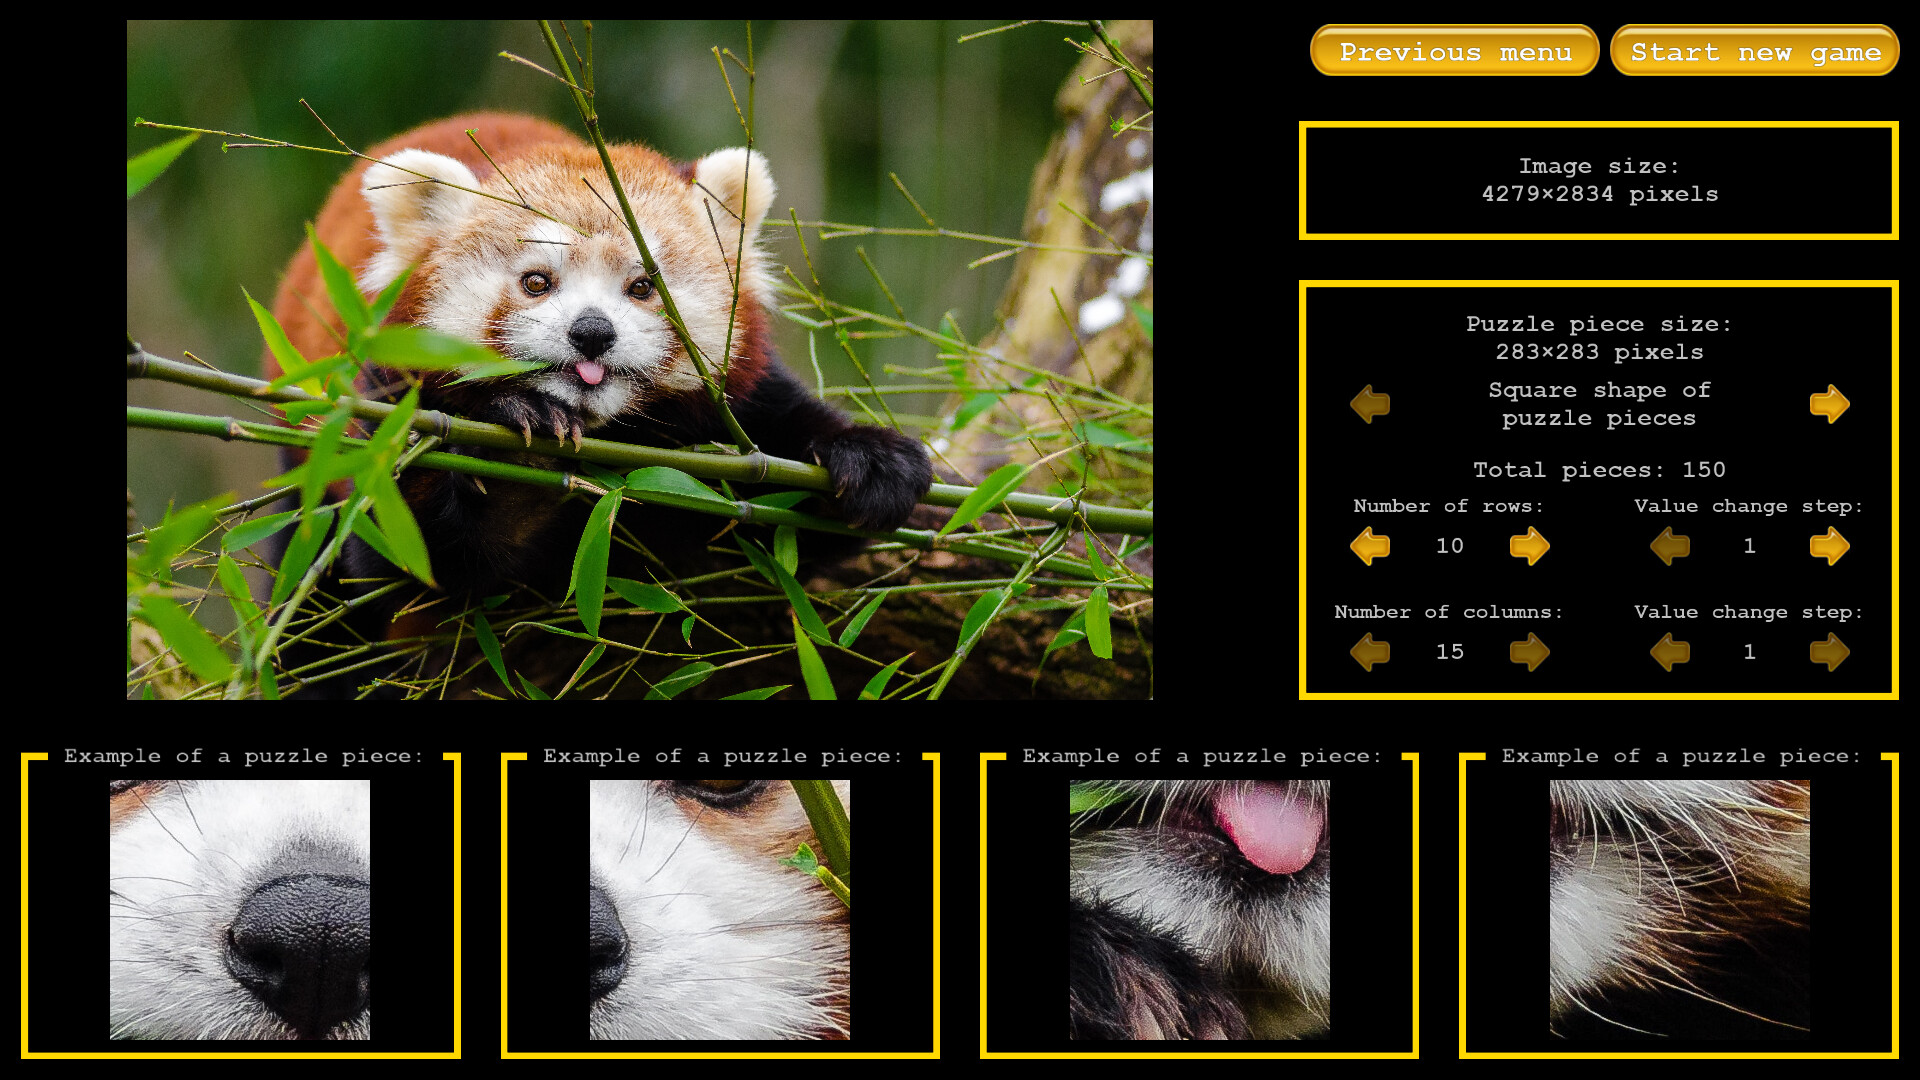Image resolution: width=1920 pixels, height=1080 pixels.
Task: Select the puzzle piece example showing the tongue
Action: (1198, 910)
